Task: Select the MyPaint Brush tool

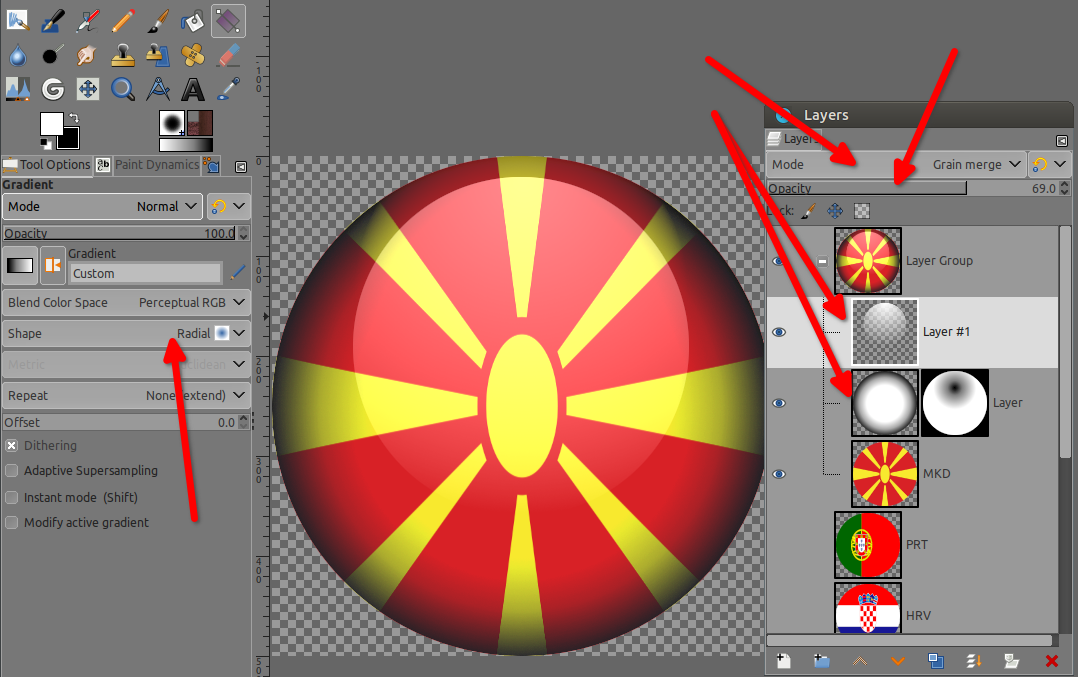Action: click(x=87, y=20)
